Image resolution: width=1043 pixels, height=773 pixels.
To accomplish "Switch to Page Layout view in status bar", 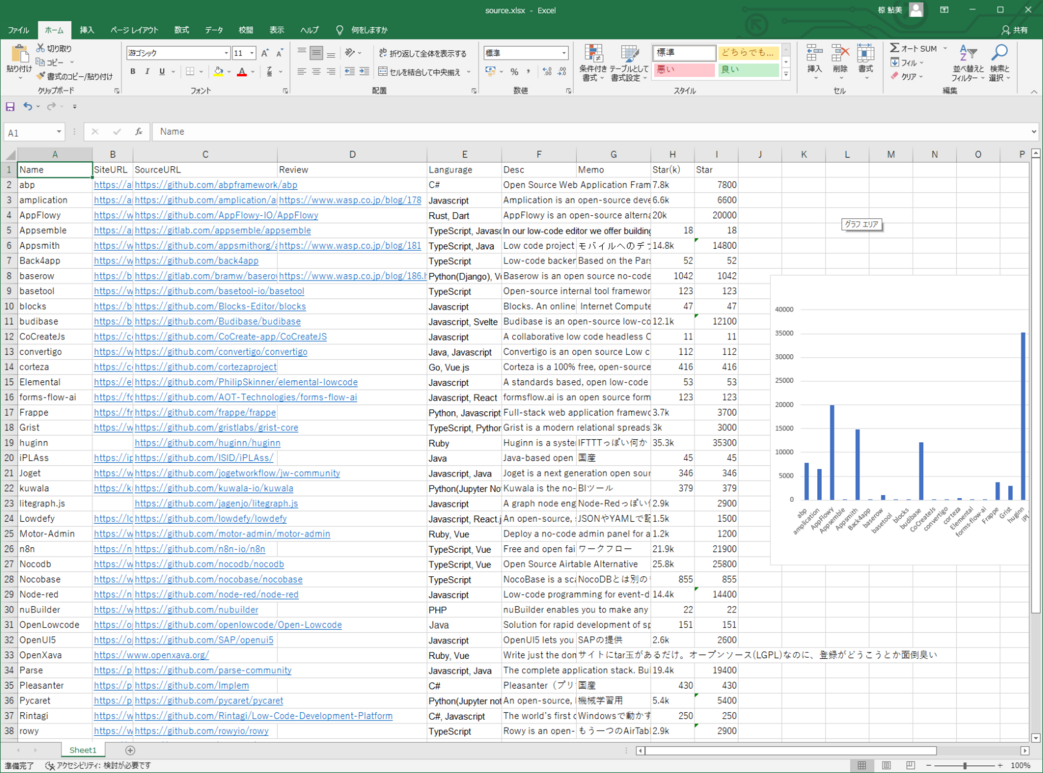I will (886, 766).
